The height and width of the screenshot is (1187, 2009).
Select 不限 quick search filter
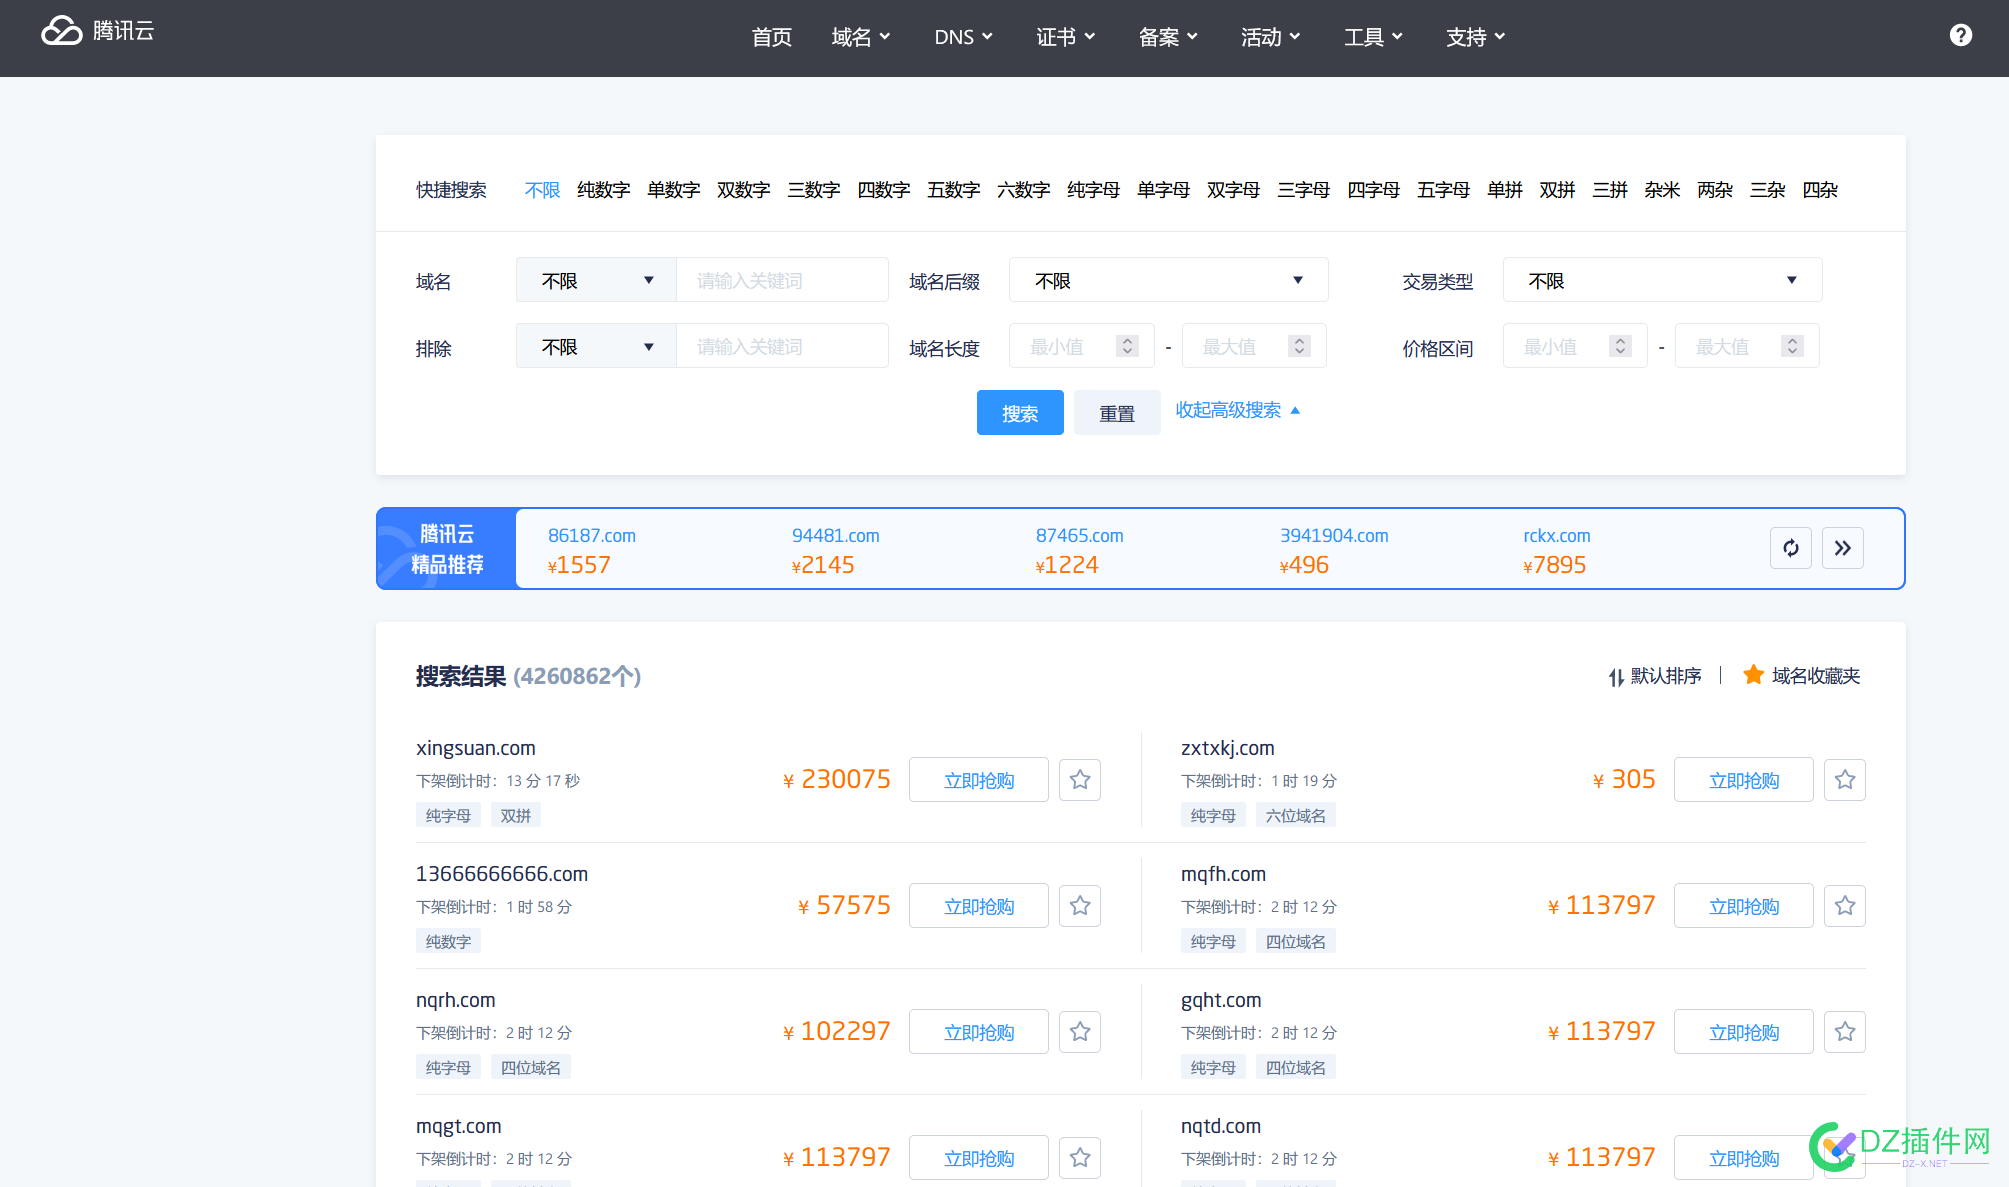[542, 190]
